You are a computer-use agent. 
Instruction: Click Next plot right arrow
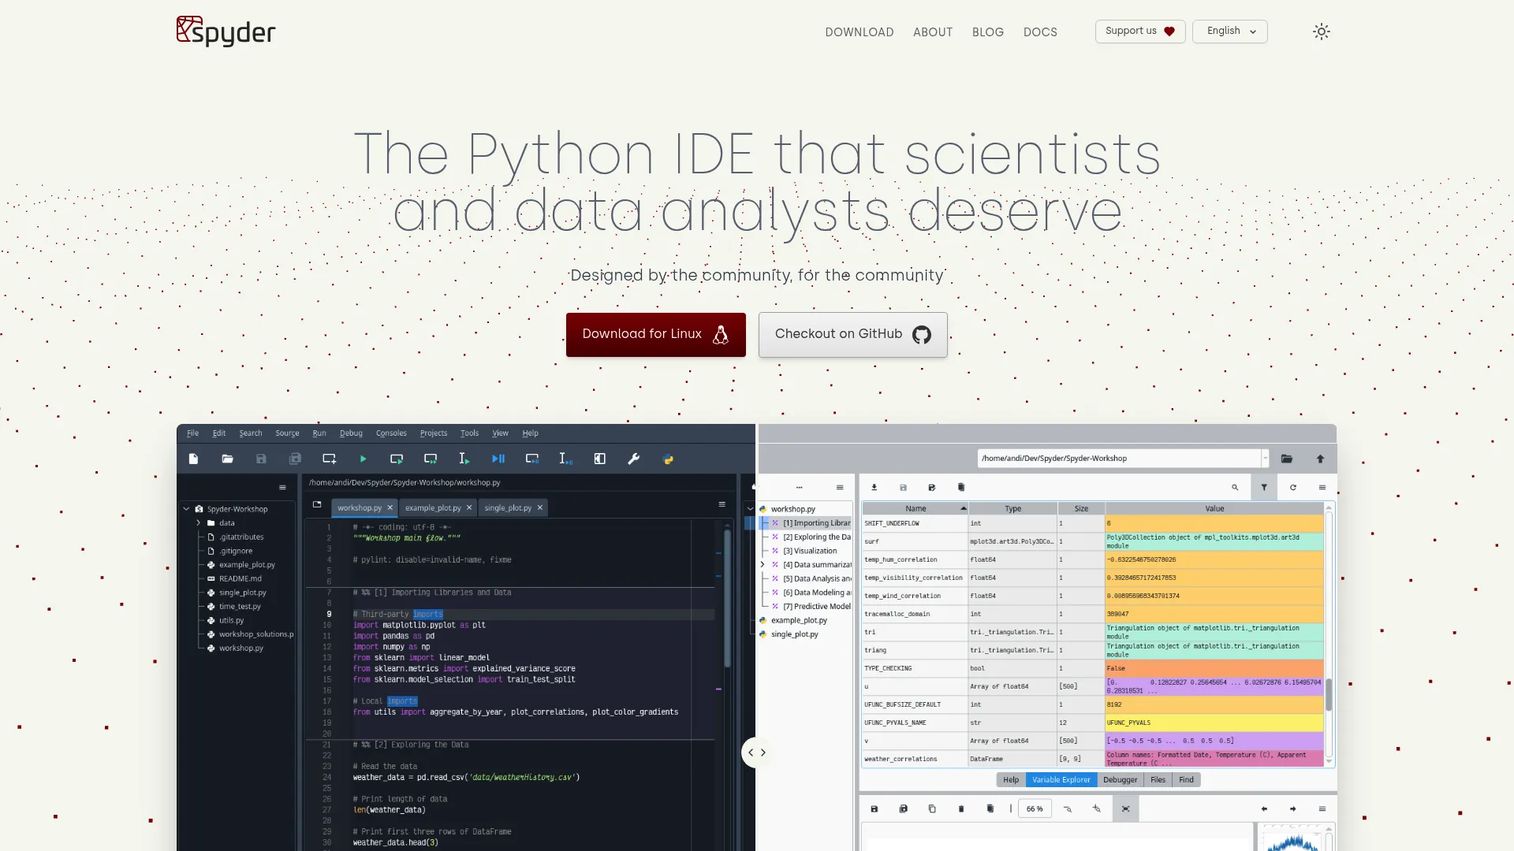coord(1293,809)
